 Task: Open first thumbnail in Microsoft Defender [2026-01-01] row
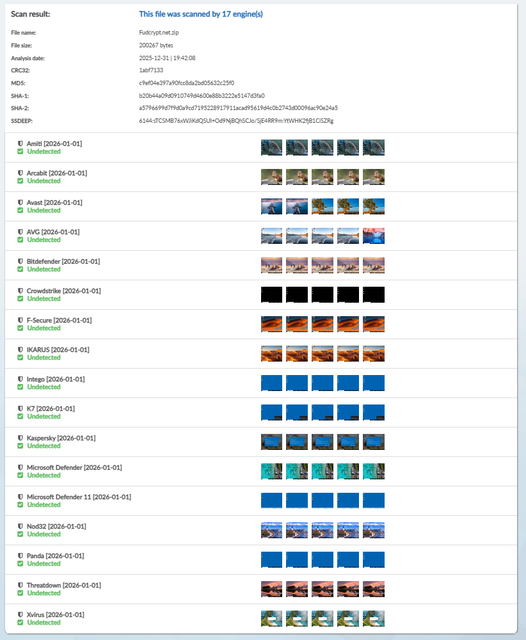[x=271, y=471]
